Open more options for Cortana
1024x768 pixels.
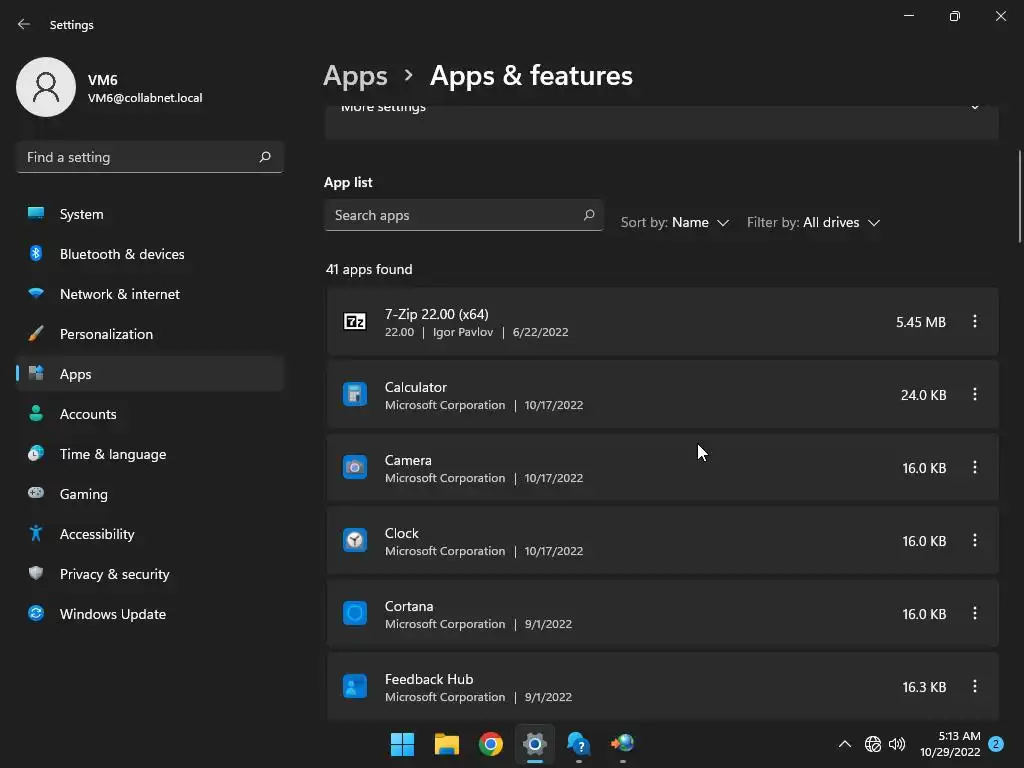[x=974, y=614]
